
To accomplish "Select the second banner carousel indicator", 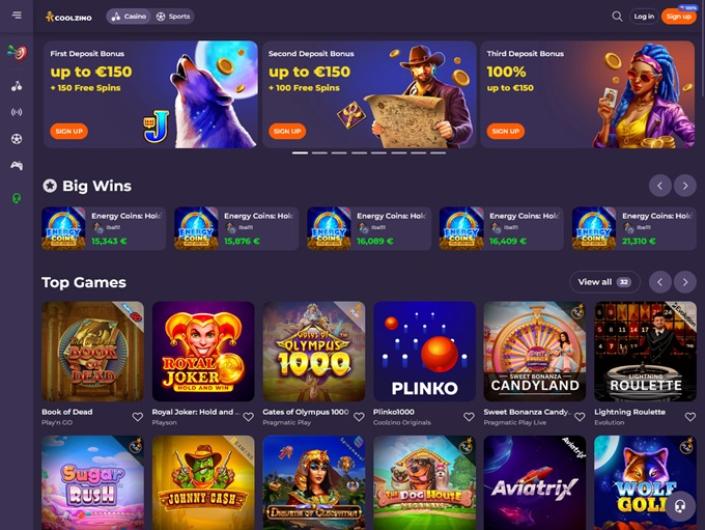I will point(320,153).
